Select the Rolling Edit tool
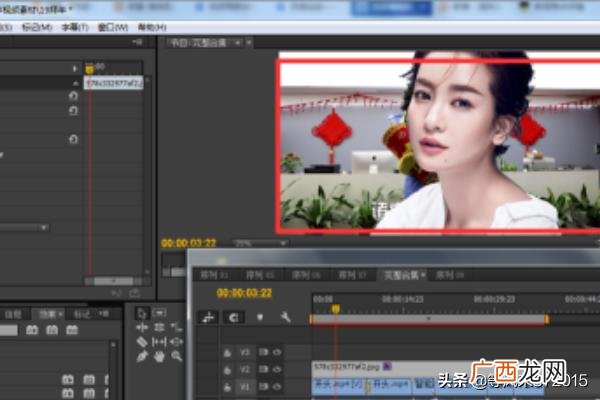The image size is (600, 400). tap(159, 327)
